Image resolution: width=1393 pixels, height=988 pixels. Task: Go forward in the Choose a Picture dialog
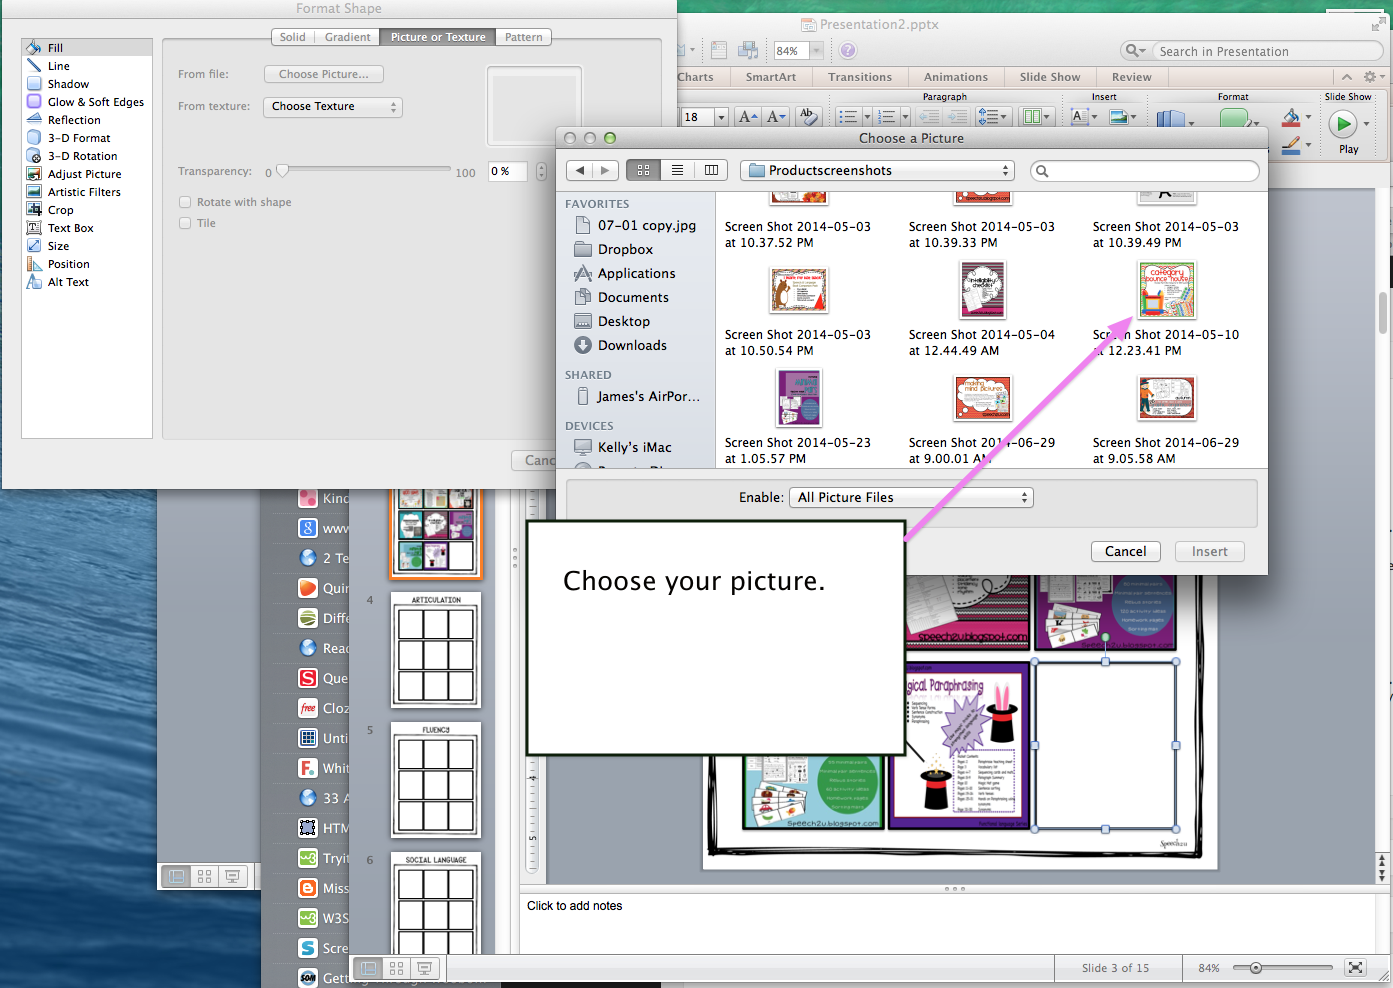point(605,170)
